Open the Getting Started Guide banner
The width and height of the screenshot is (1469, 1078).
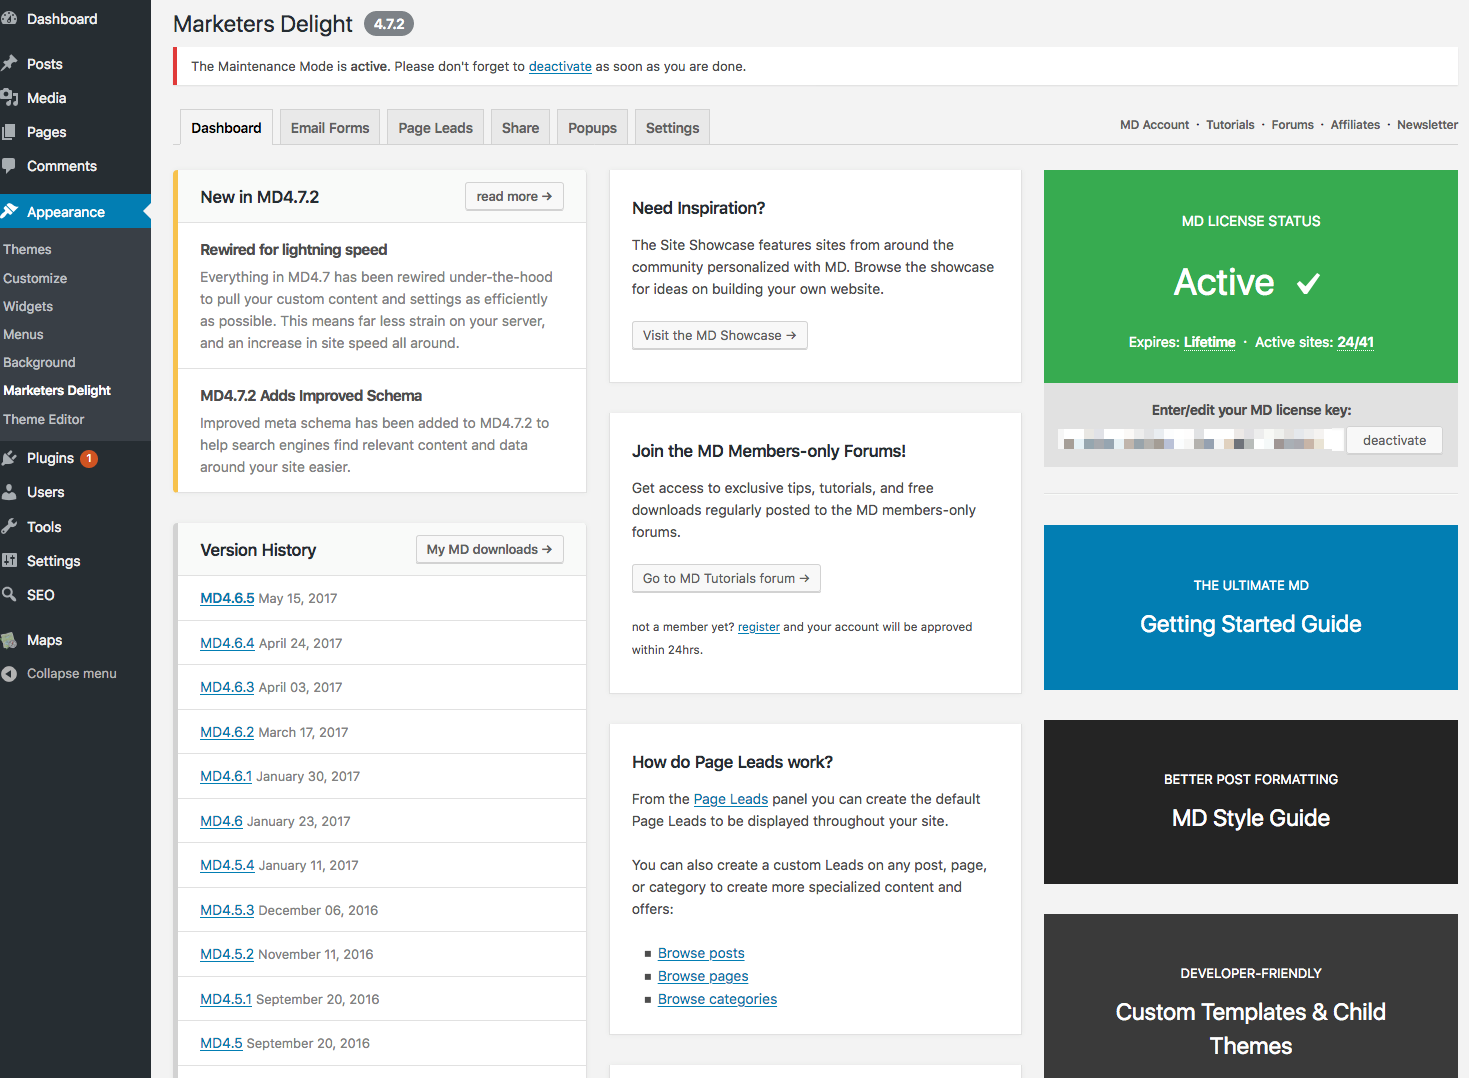click(1251, 607)
